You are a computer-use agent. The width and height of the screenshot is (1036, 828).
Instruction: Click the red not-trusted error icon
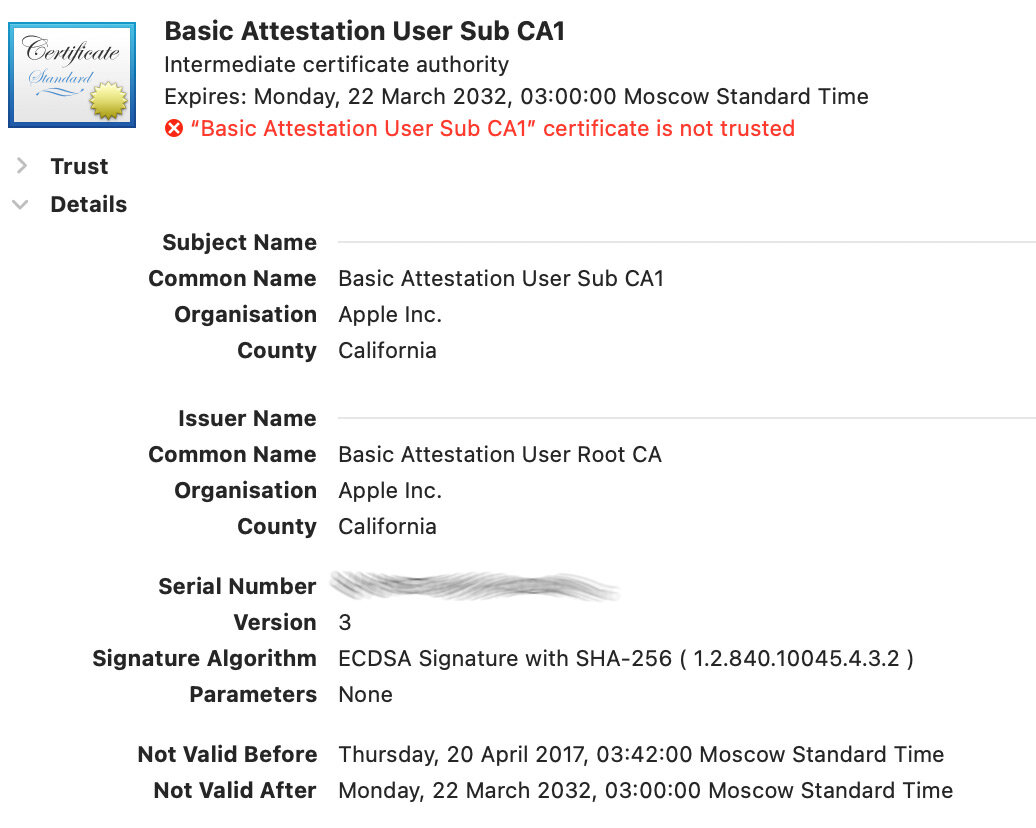click(174, 129)
